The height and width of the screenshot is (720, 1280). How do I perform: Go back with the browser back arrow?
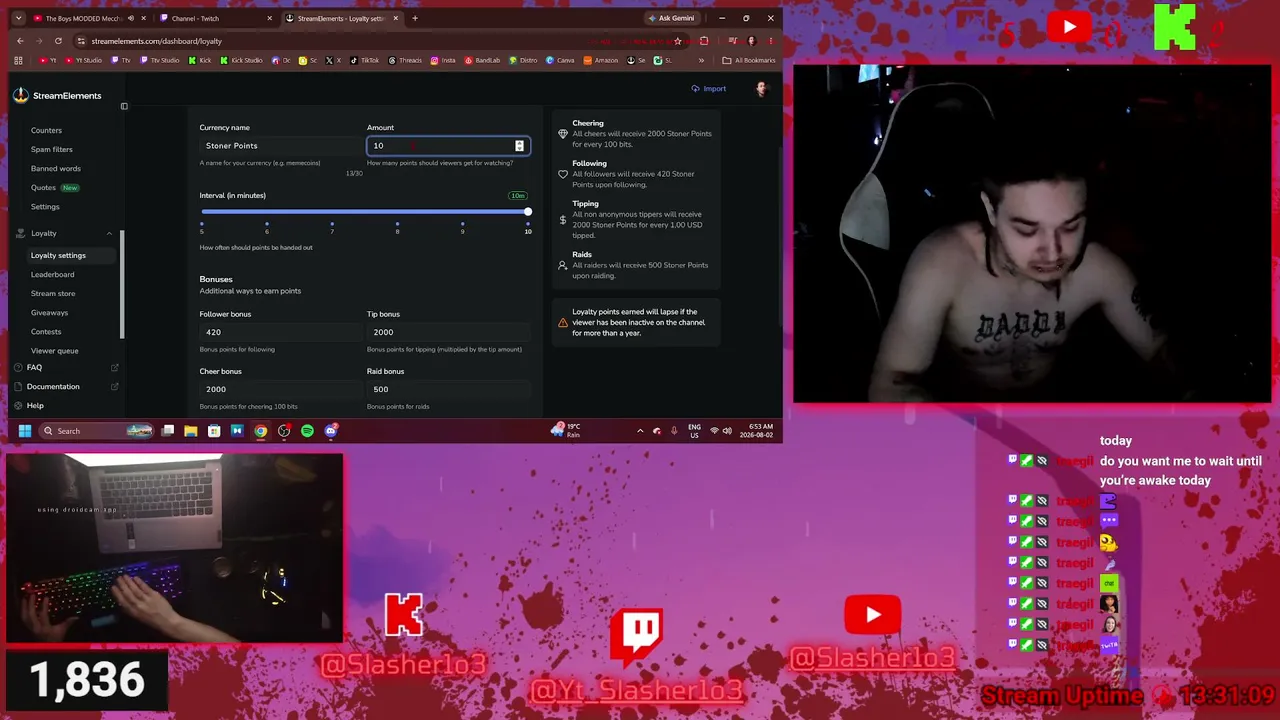(x=20, y=41)
